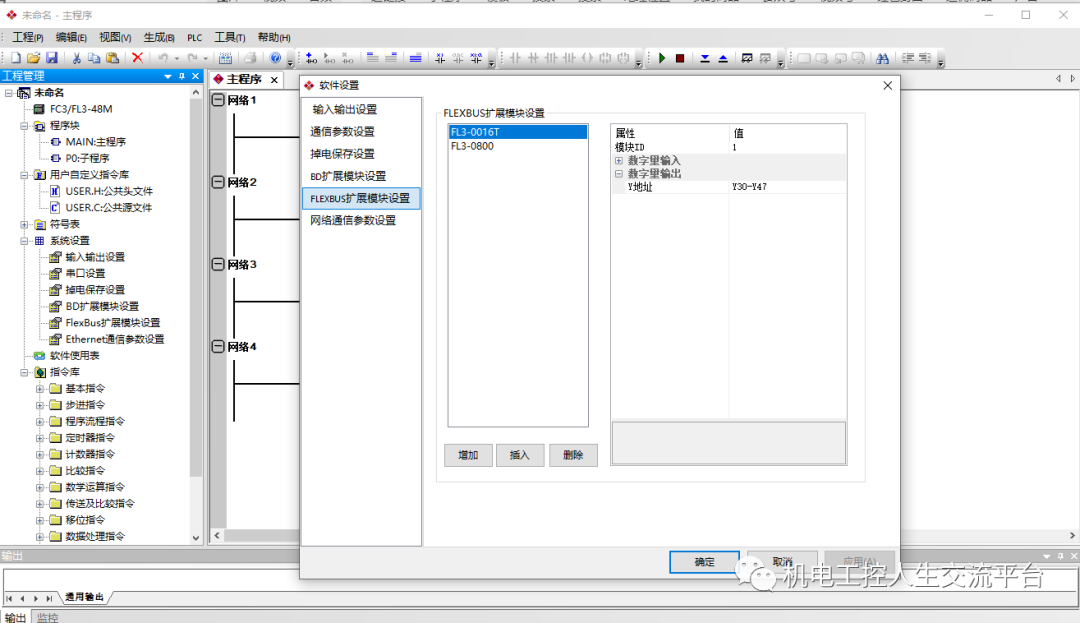This screenshot has height=623, width=1080.
Task: Open the 编辑(E) menu
Action: click(x=71, y=37)
